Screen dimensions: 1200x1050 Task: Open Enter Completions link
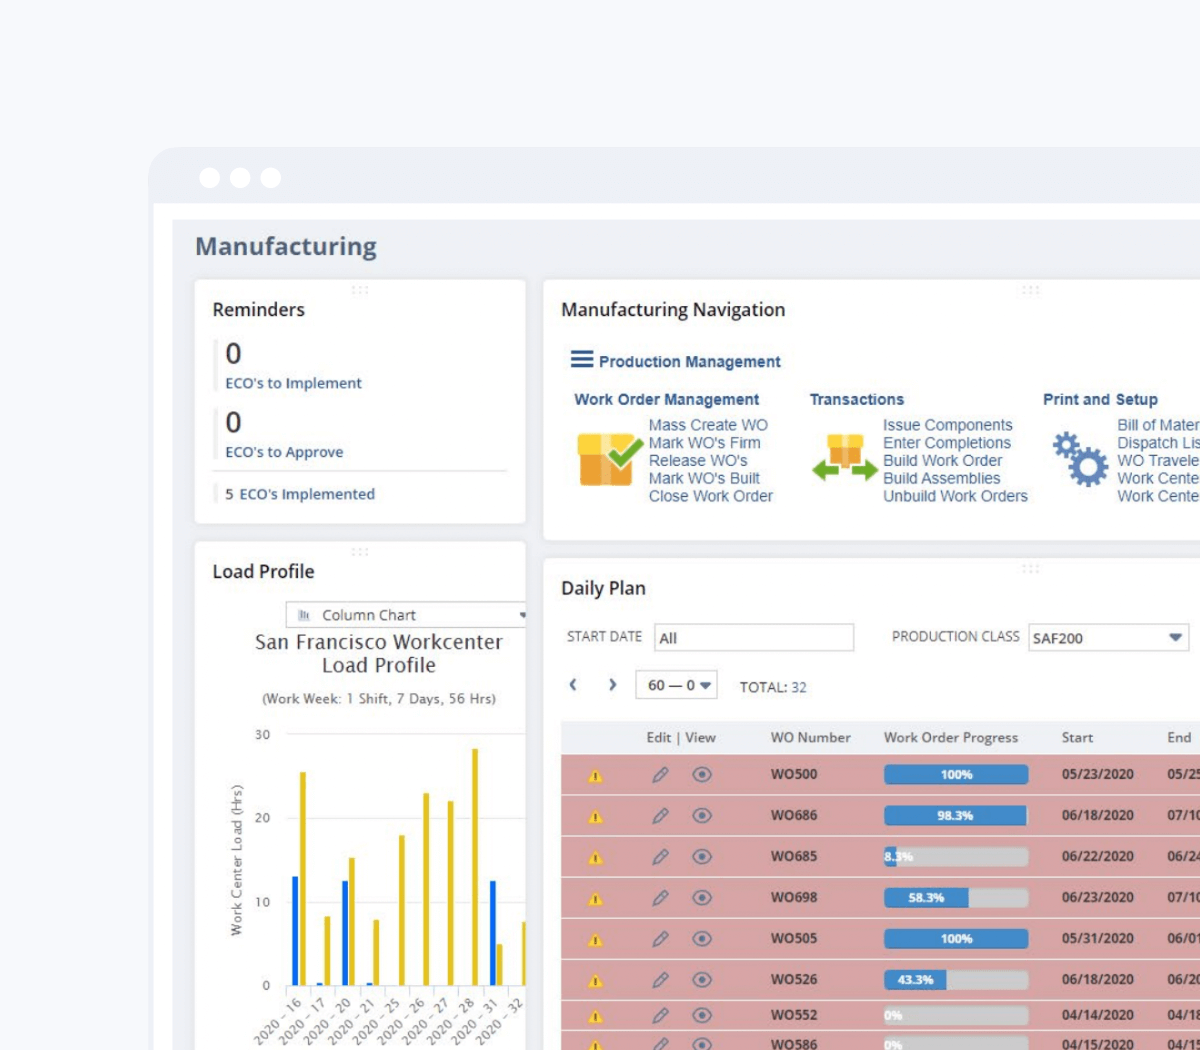click(946, 443)
